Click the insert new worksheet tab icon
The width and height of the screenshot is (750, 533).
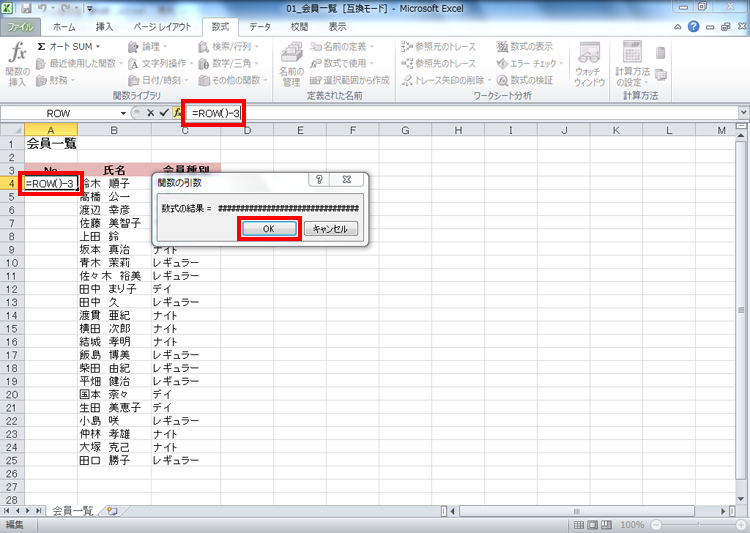tap(112, 511)
